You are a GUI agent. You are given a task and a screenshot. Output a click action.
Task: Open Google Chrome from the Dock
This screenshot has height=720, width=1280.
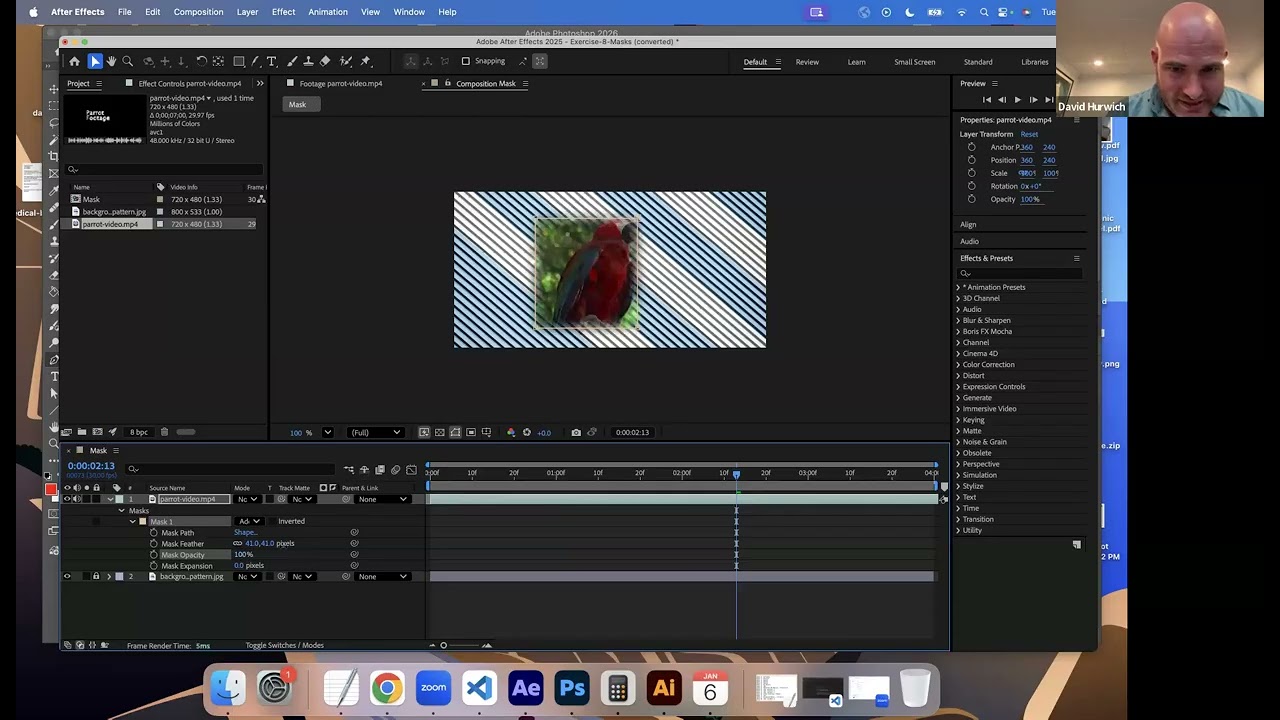pos(387,689)
